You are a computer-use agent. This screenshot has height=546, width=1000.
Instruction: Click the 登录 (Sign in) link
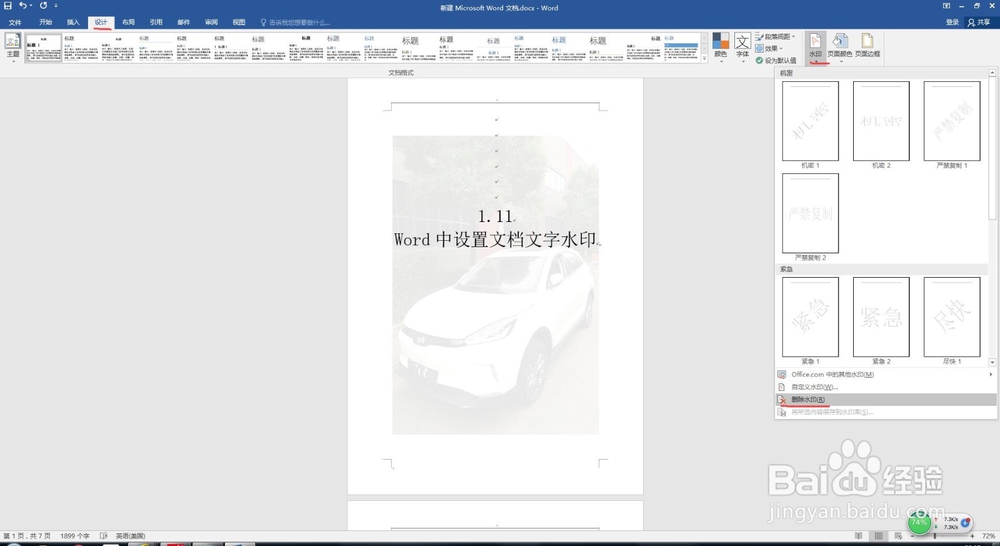tap(952, 22)
